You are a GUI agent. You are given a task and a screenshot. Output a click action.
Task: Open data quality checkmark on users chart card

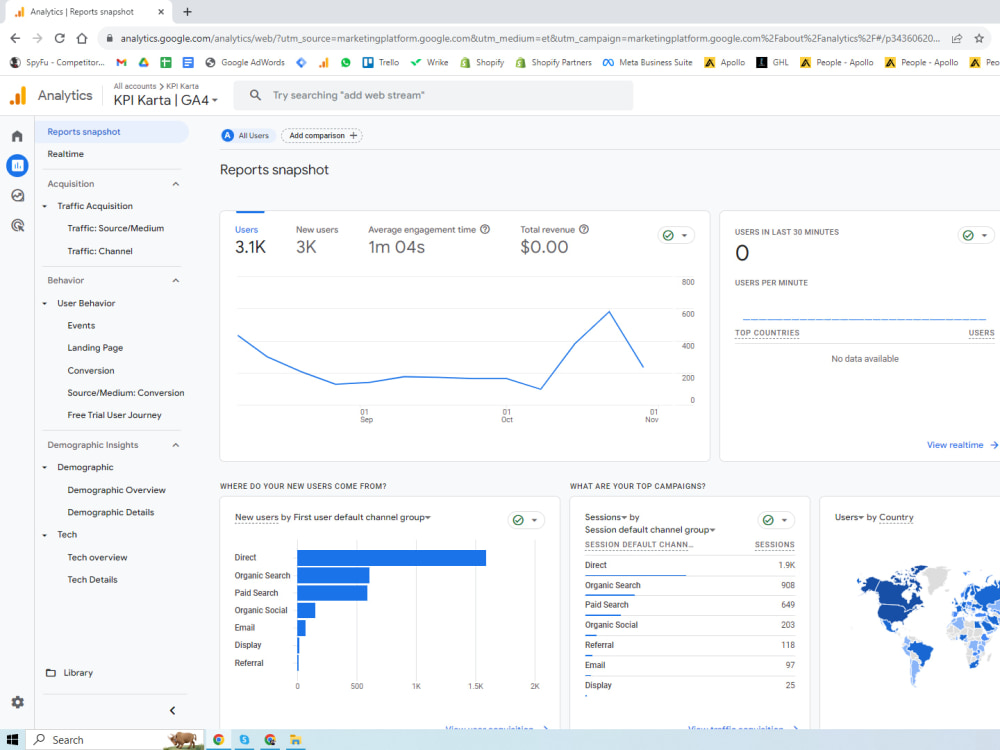coord(676,235)
